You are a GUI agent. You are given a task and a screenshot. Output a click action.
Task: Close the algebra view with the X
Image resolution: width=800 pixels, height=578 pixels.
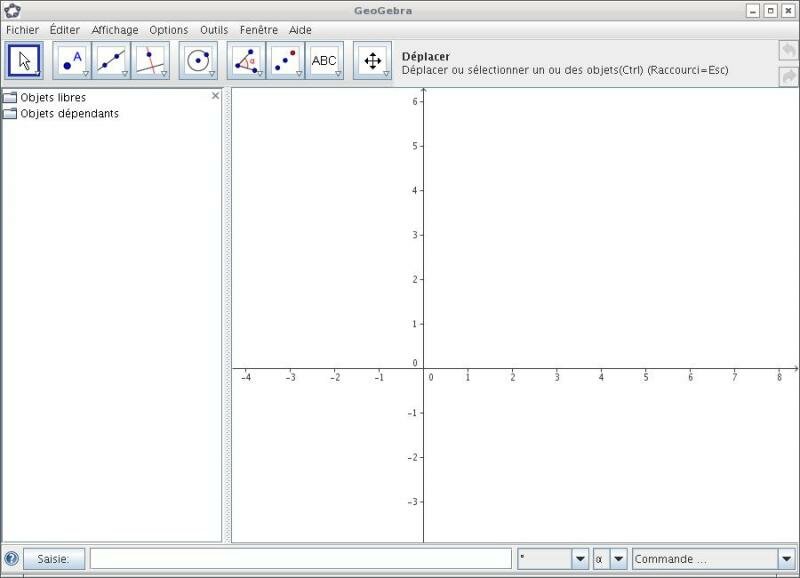tap(215, 95)
